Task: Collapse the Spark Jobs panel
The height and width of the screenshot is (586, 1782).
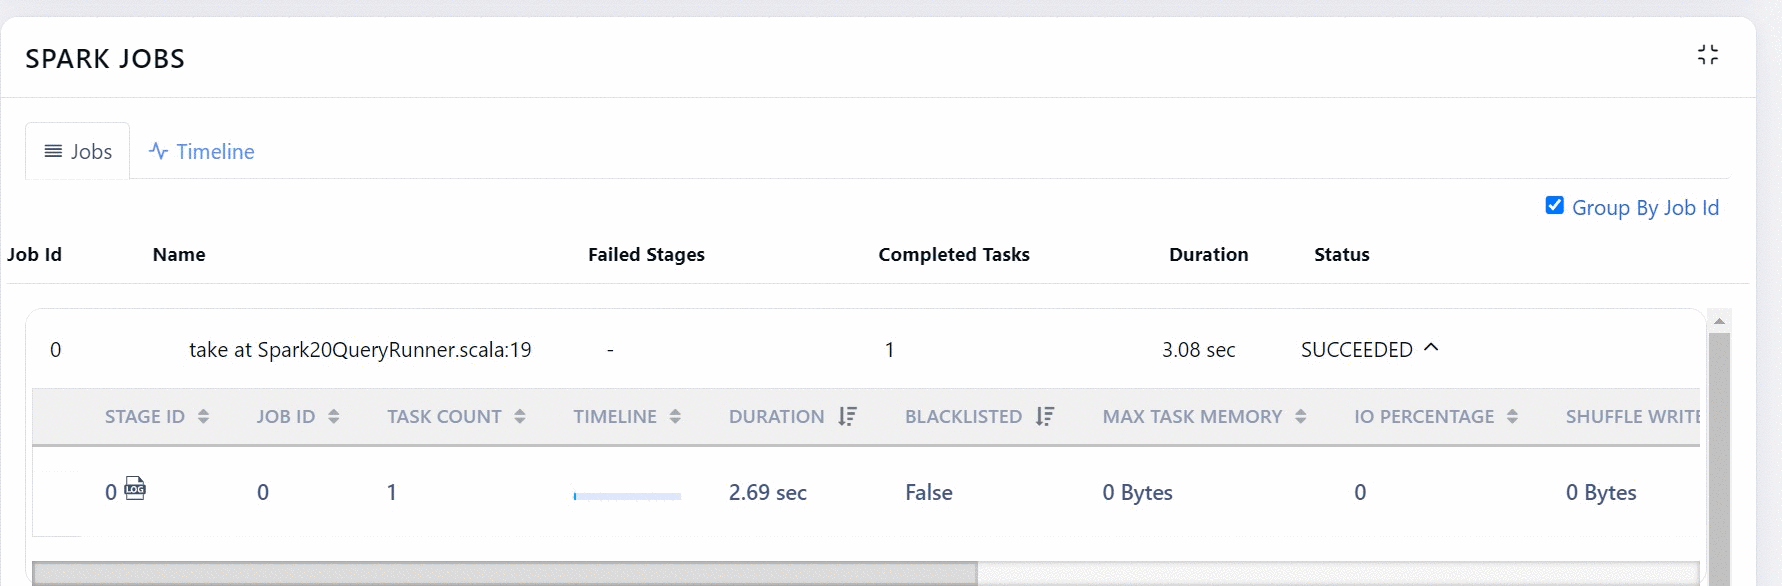Action: [x=1707, y=55]
